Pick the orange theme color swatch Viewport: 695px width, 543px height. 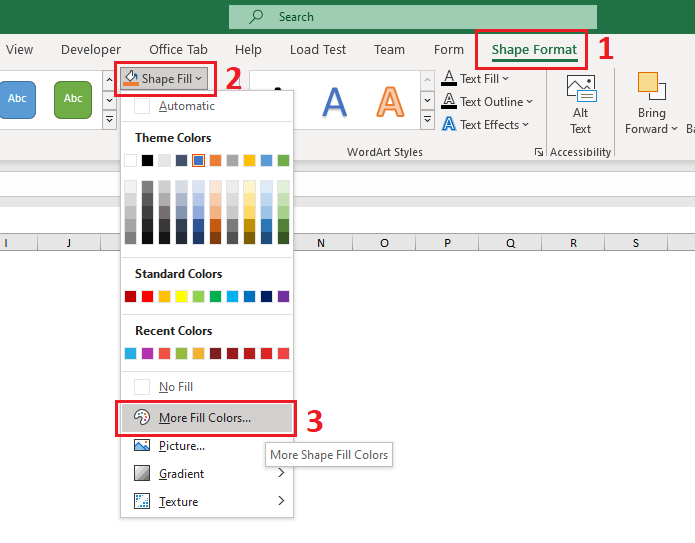215,160
